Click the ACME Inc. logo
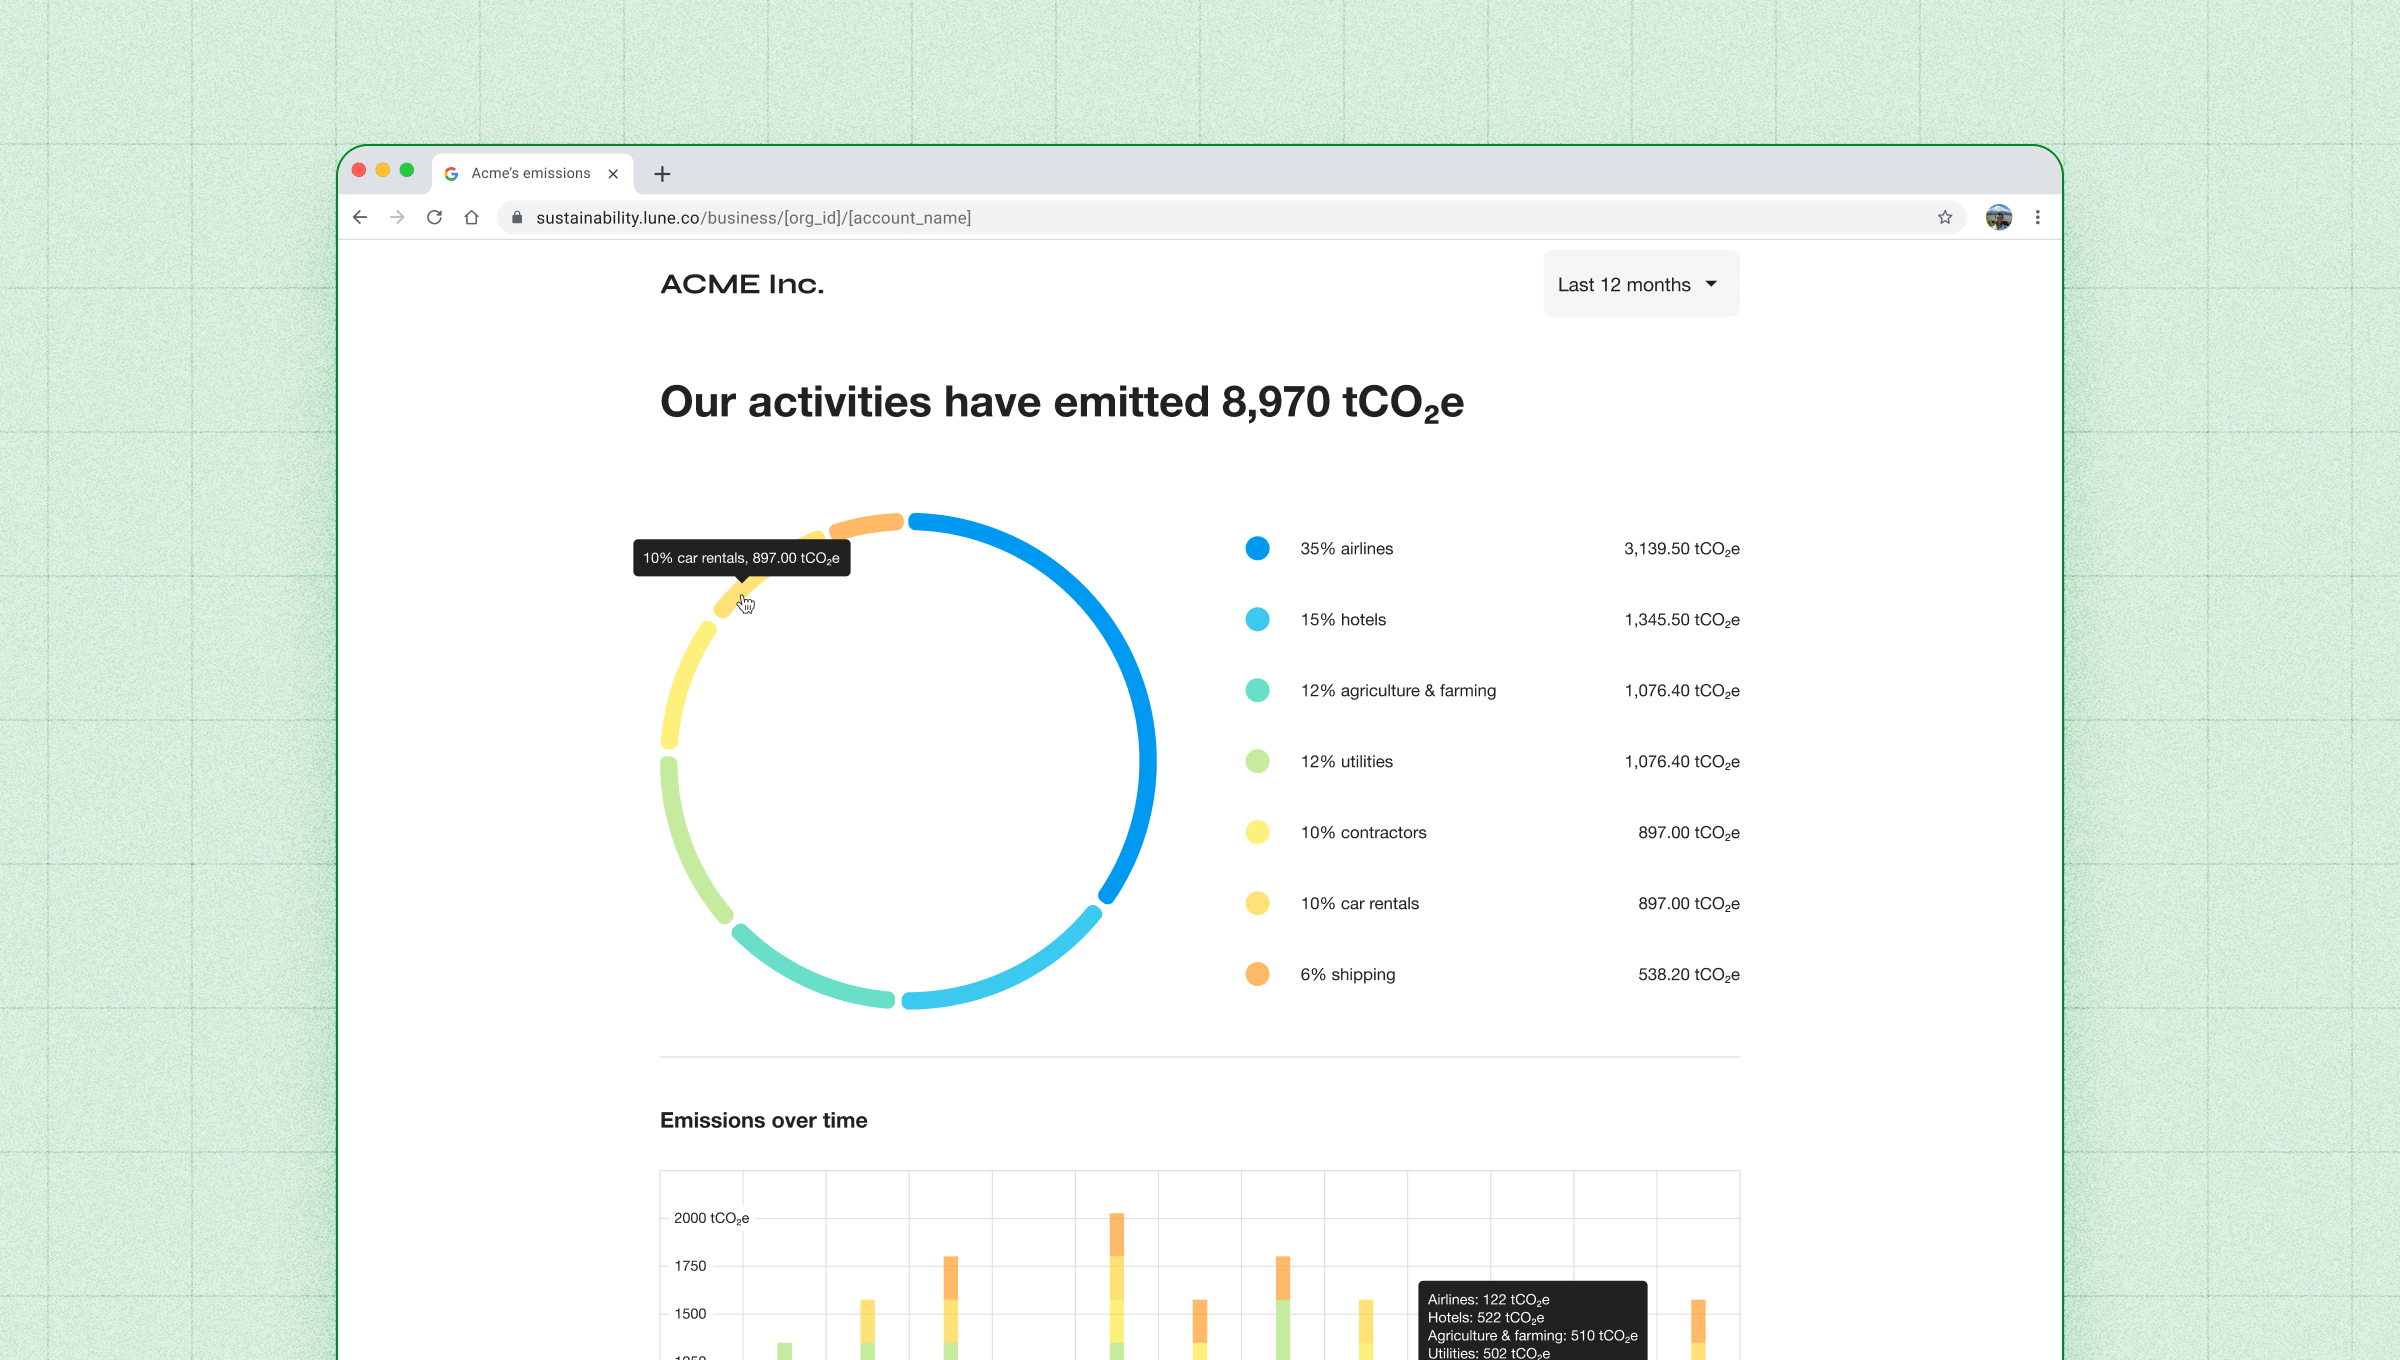The image size is (2400, 1360). (x=742, y=285)
